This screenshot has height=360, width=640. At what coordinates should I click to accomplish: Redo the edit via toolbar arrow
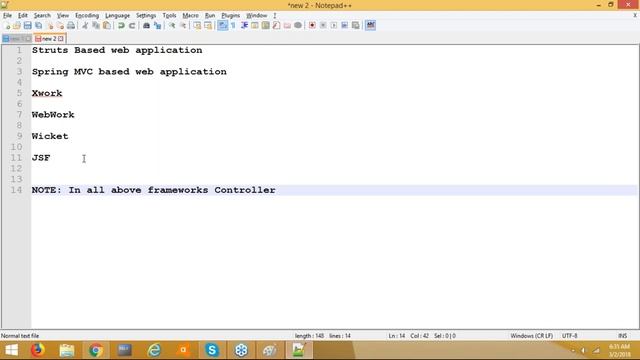(x=132, y=25)
